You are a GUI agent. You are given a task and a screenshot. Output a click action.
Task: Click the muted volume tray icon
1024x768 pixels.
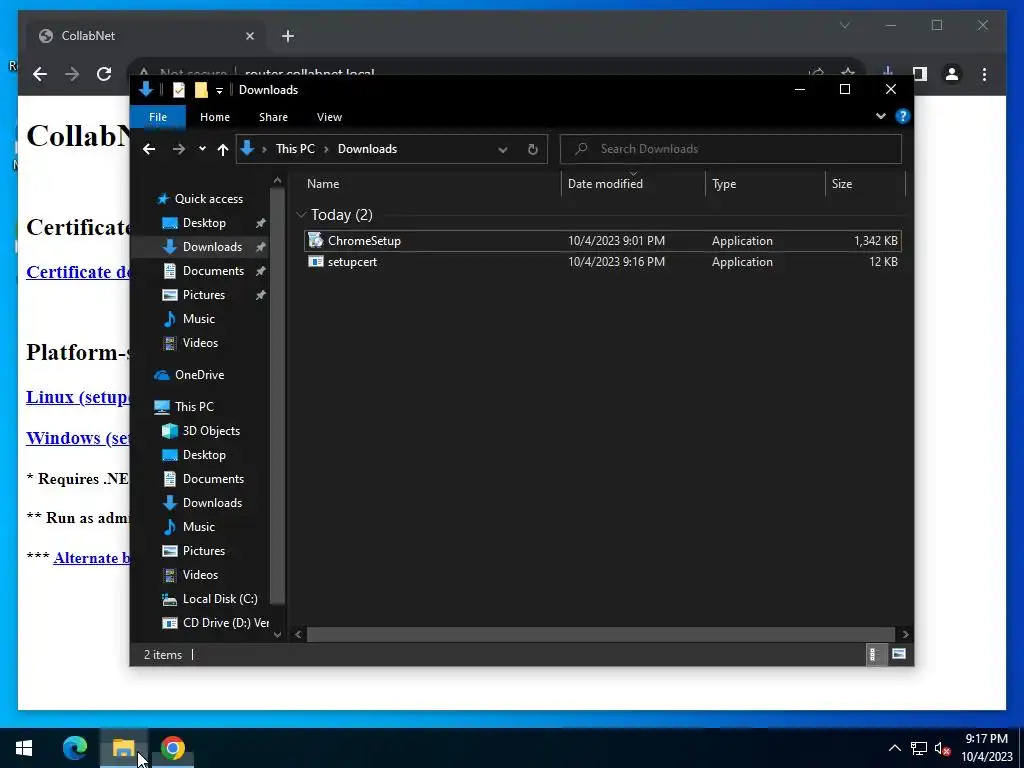coord(942,748)
